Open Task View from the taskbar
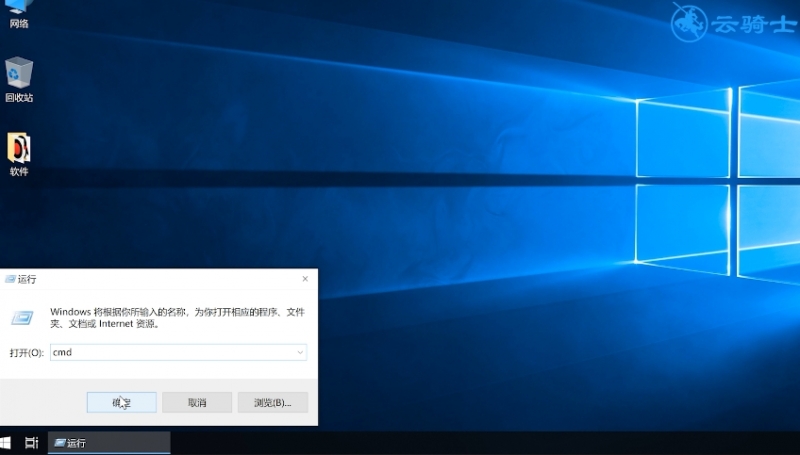The image size is (800, 455). [x=32, y=443]
